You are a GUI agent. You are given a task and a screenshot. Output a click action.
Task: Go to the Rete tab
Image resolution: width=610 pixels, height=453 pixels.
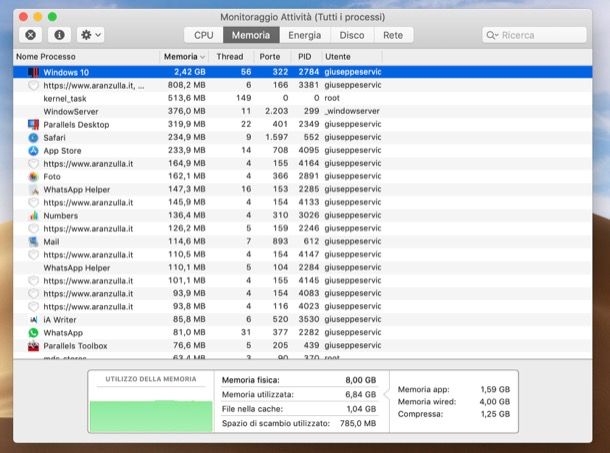393,35
